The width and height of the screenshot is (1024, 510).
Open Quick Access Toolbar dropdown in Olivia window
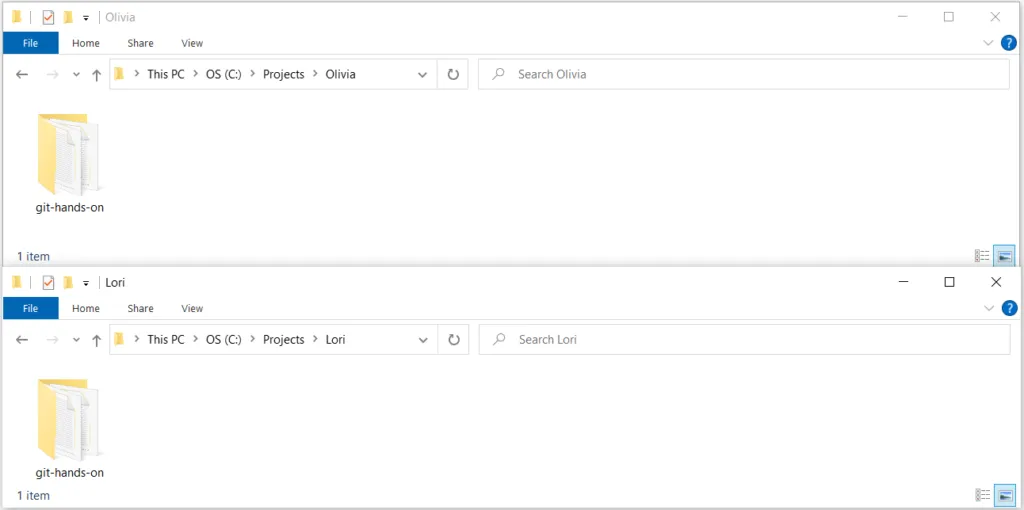86,18
